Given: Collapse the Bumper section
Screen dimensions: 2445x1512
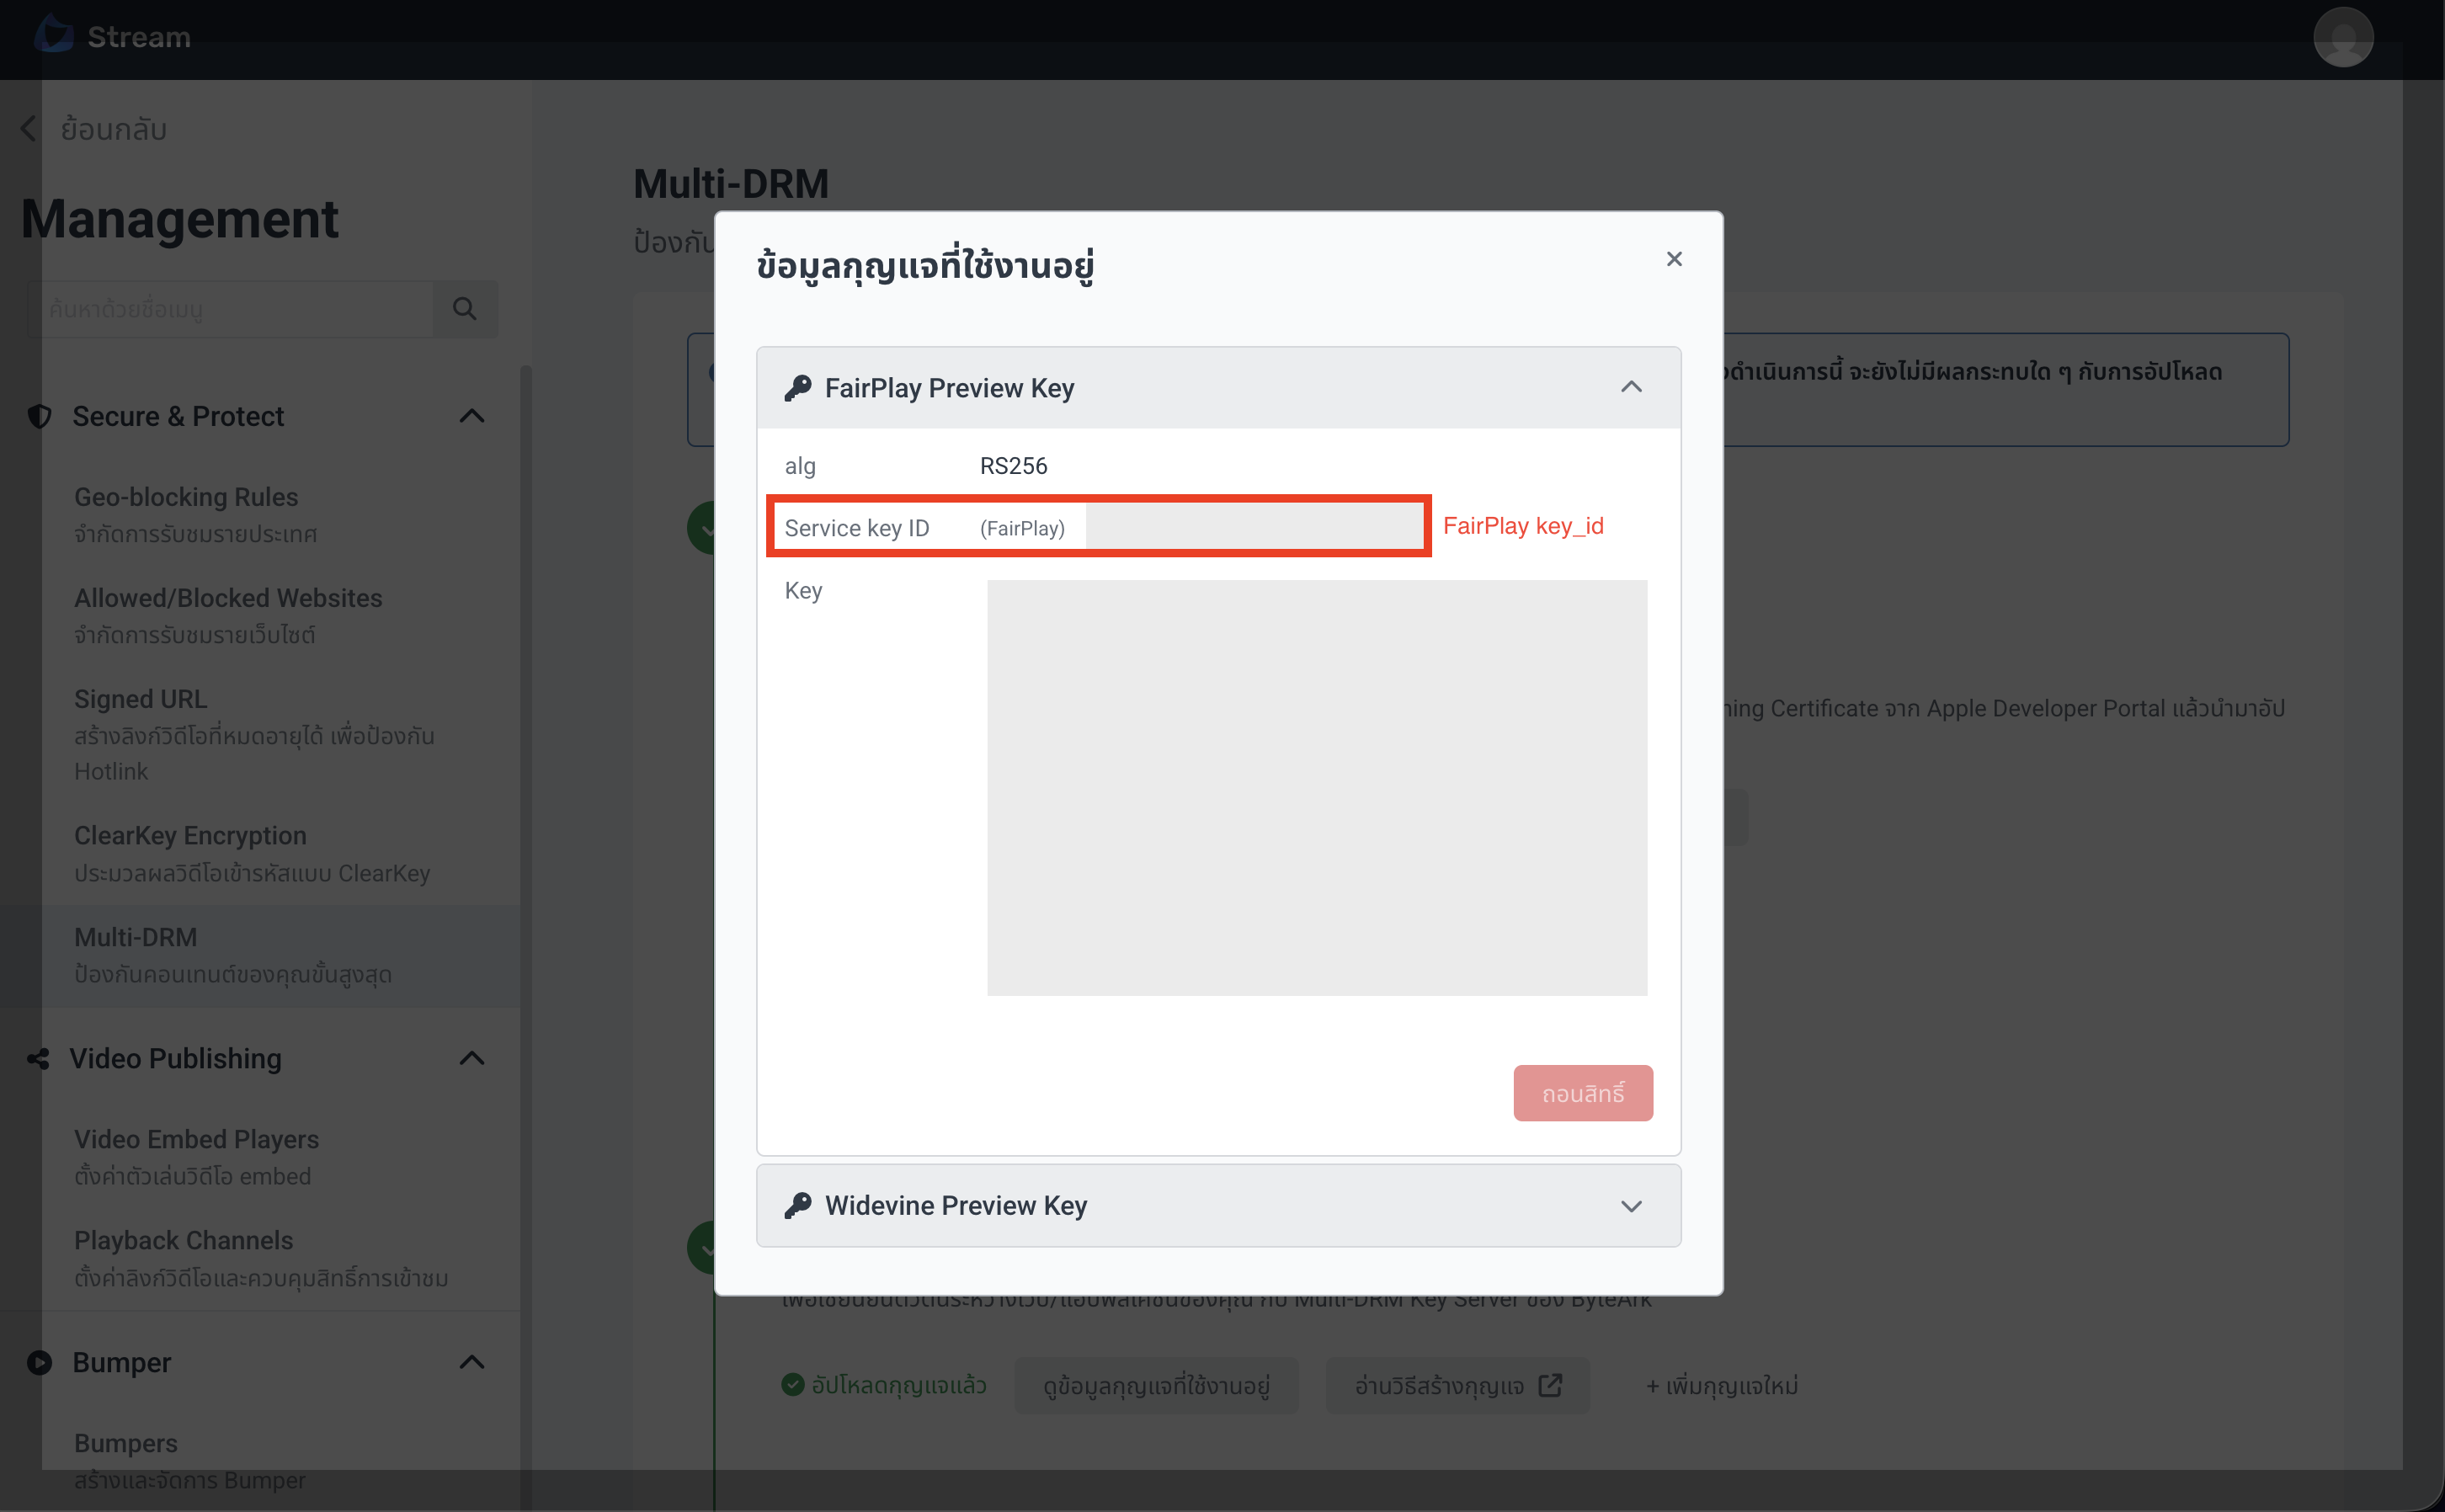Looking at the screenshot, I should 472,1362.
